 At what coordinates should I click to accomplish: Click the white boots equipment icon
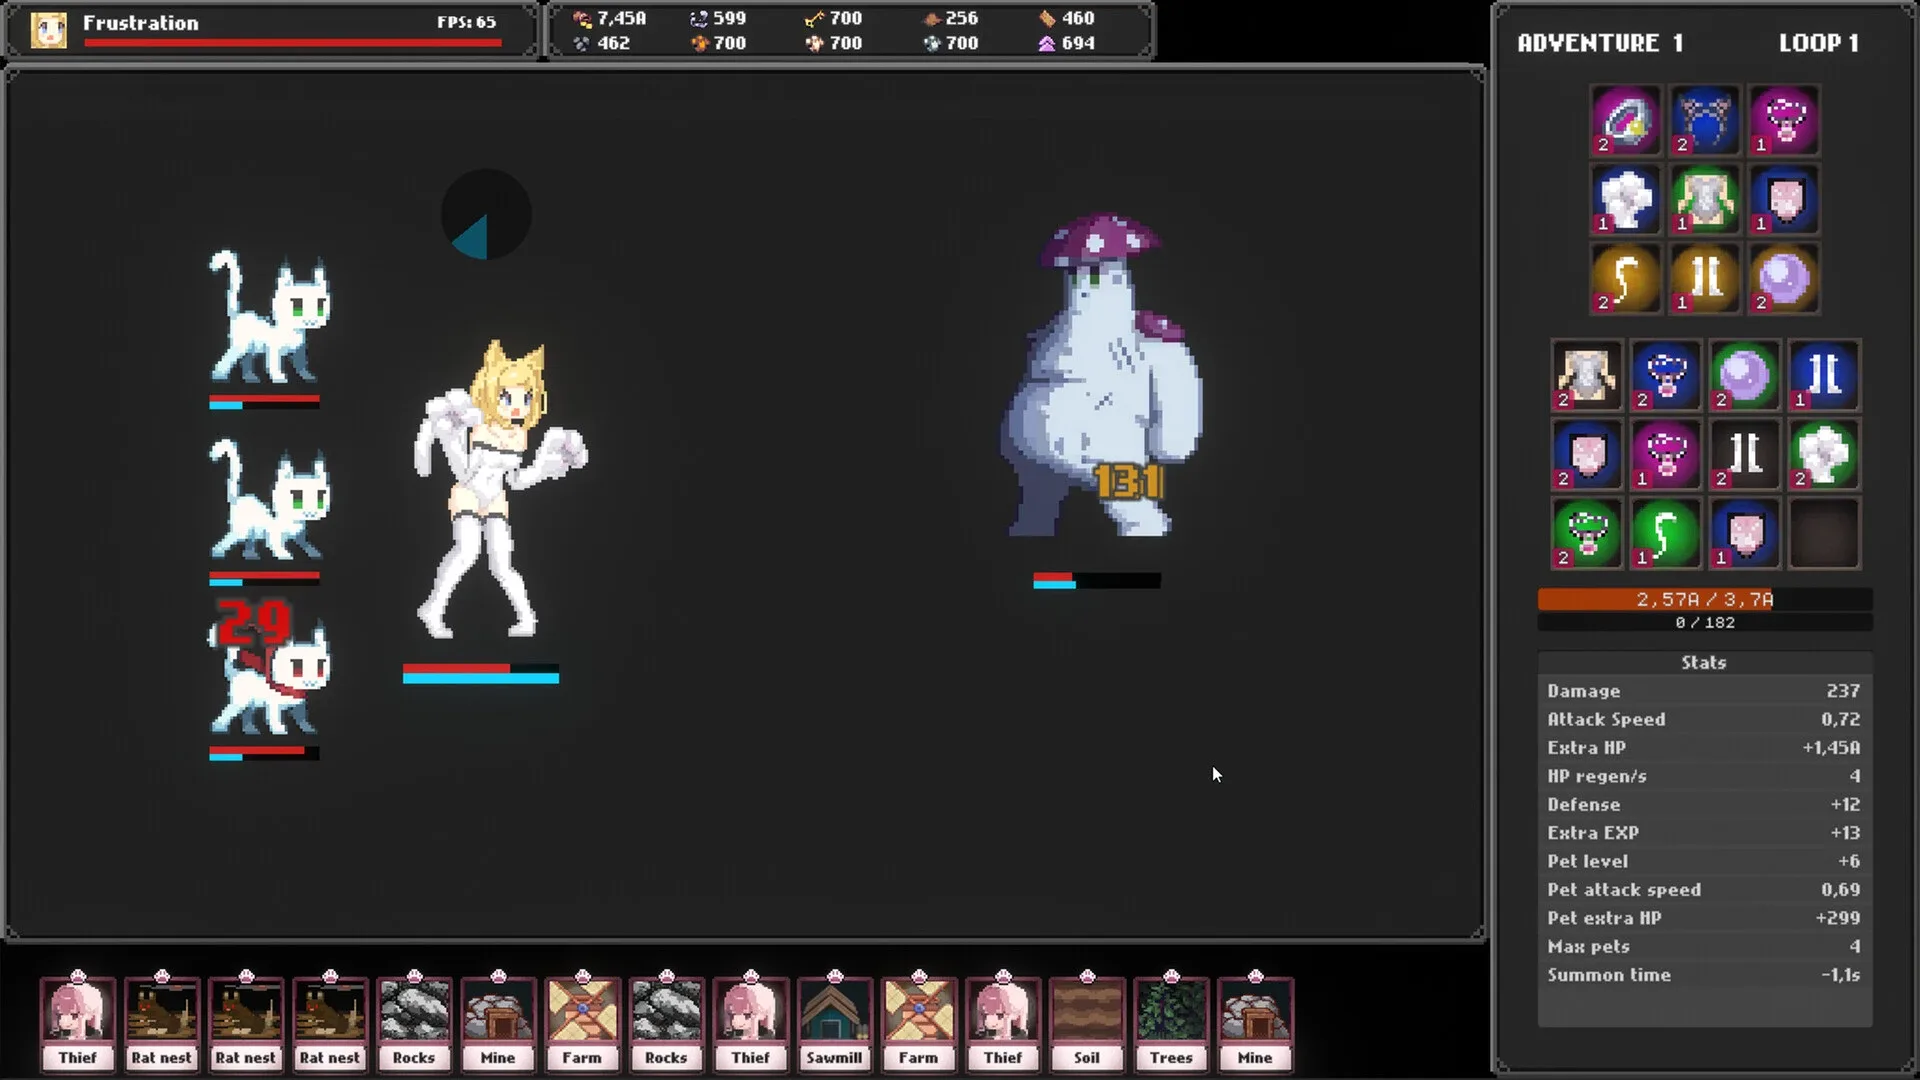click(1705, 278)
